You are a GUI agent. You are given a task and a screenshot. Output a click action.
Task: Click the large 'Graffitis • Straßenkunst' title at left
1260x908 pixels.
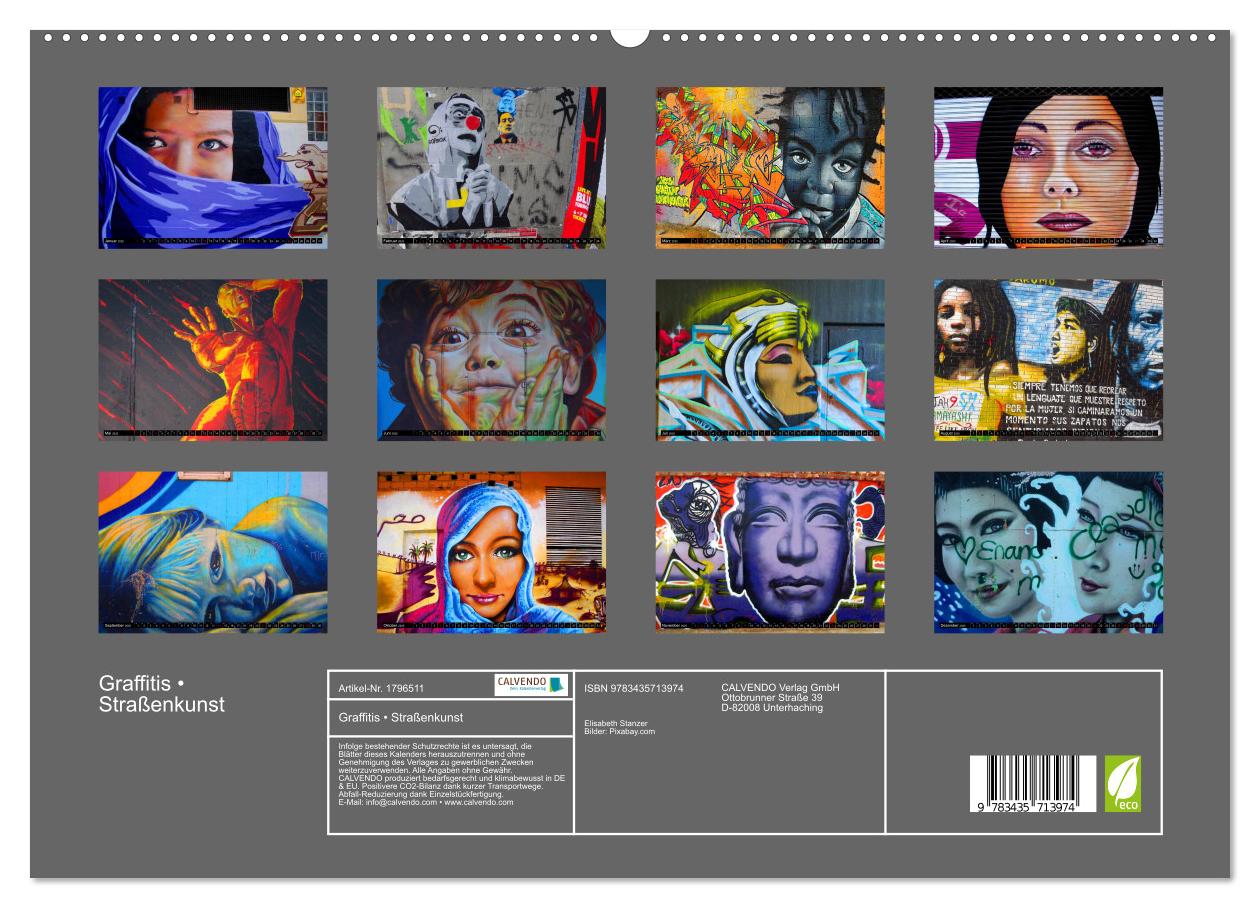162,694
